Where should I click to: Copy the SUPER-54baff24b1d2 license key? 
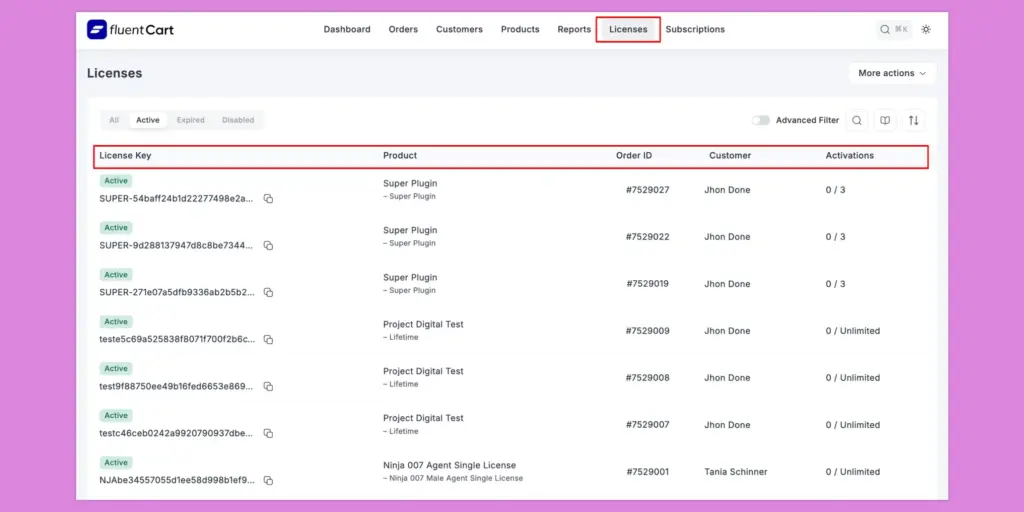(268, 199)
